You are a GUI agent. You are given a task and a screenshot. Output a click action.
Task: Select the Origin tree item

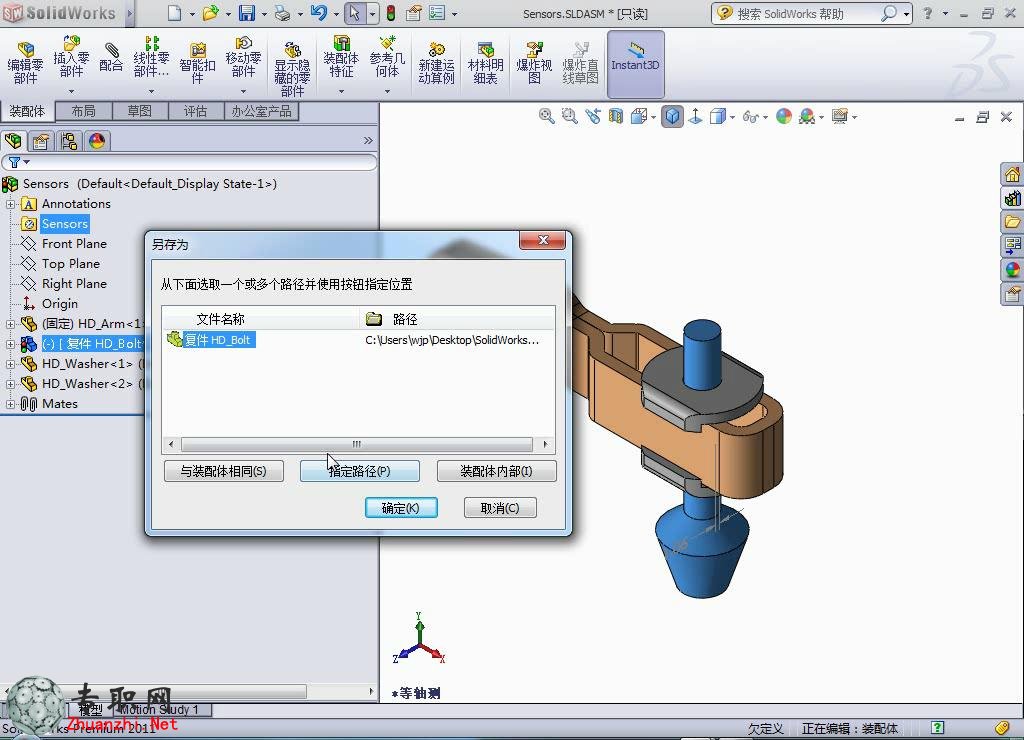click(x=59, y=304)
